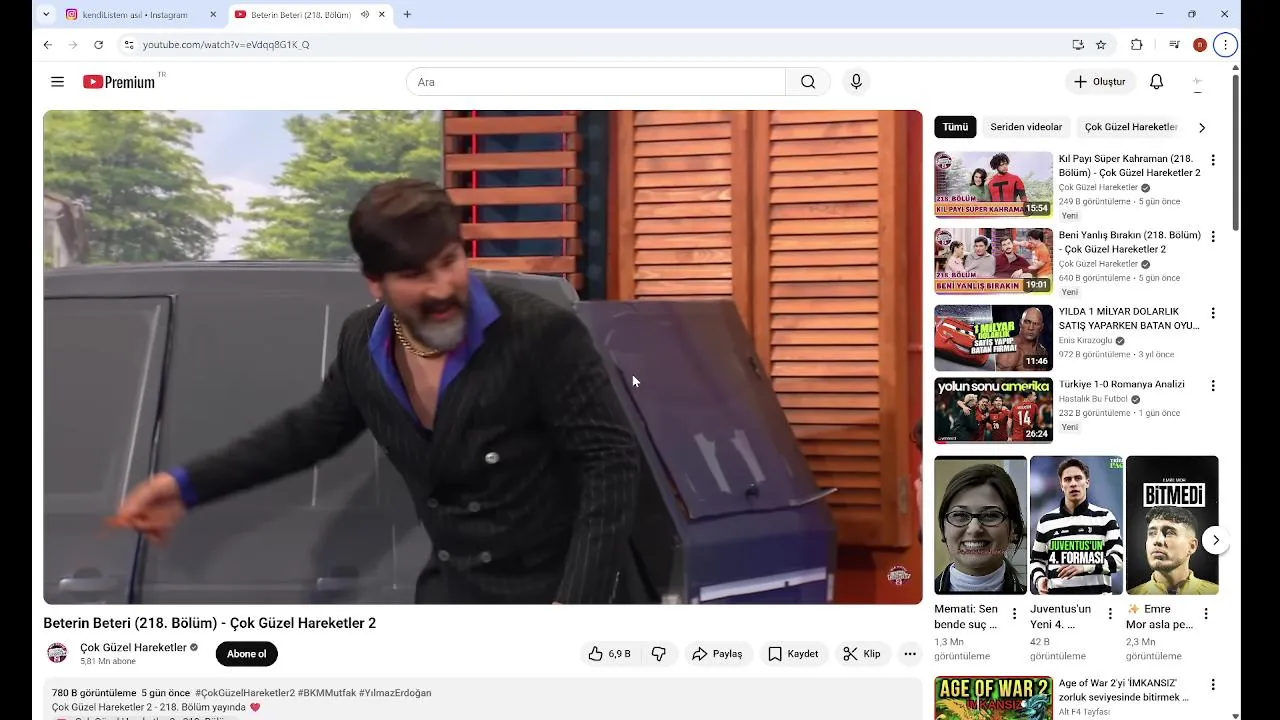Open options for Türkiye 1-0 Romanya Analizi
1280x720 pixels.
click(x=1213, y=386)
